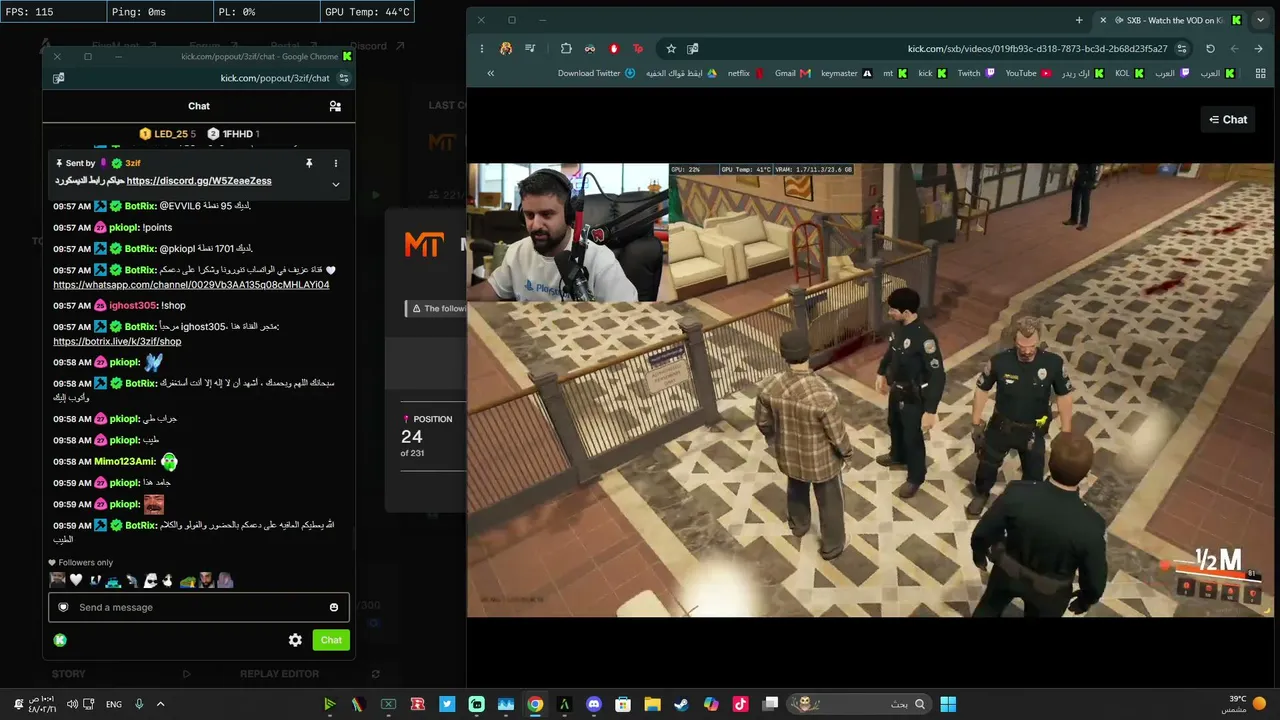Unpin the pinned message using the pin icon
Screen dimensions: 1280x720
click(309, 163)
